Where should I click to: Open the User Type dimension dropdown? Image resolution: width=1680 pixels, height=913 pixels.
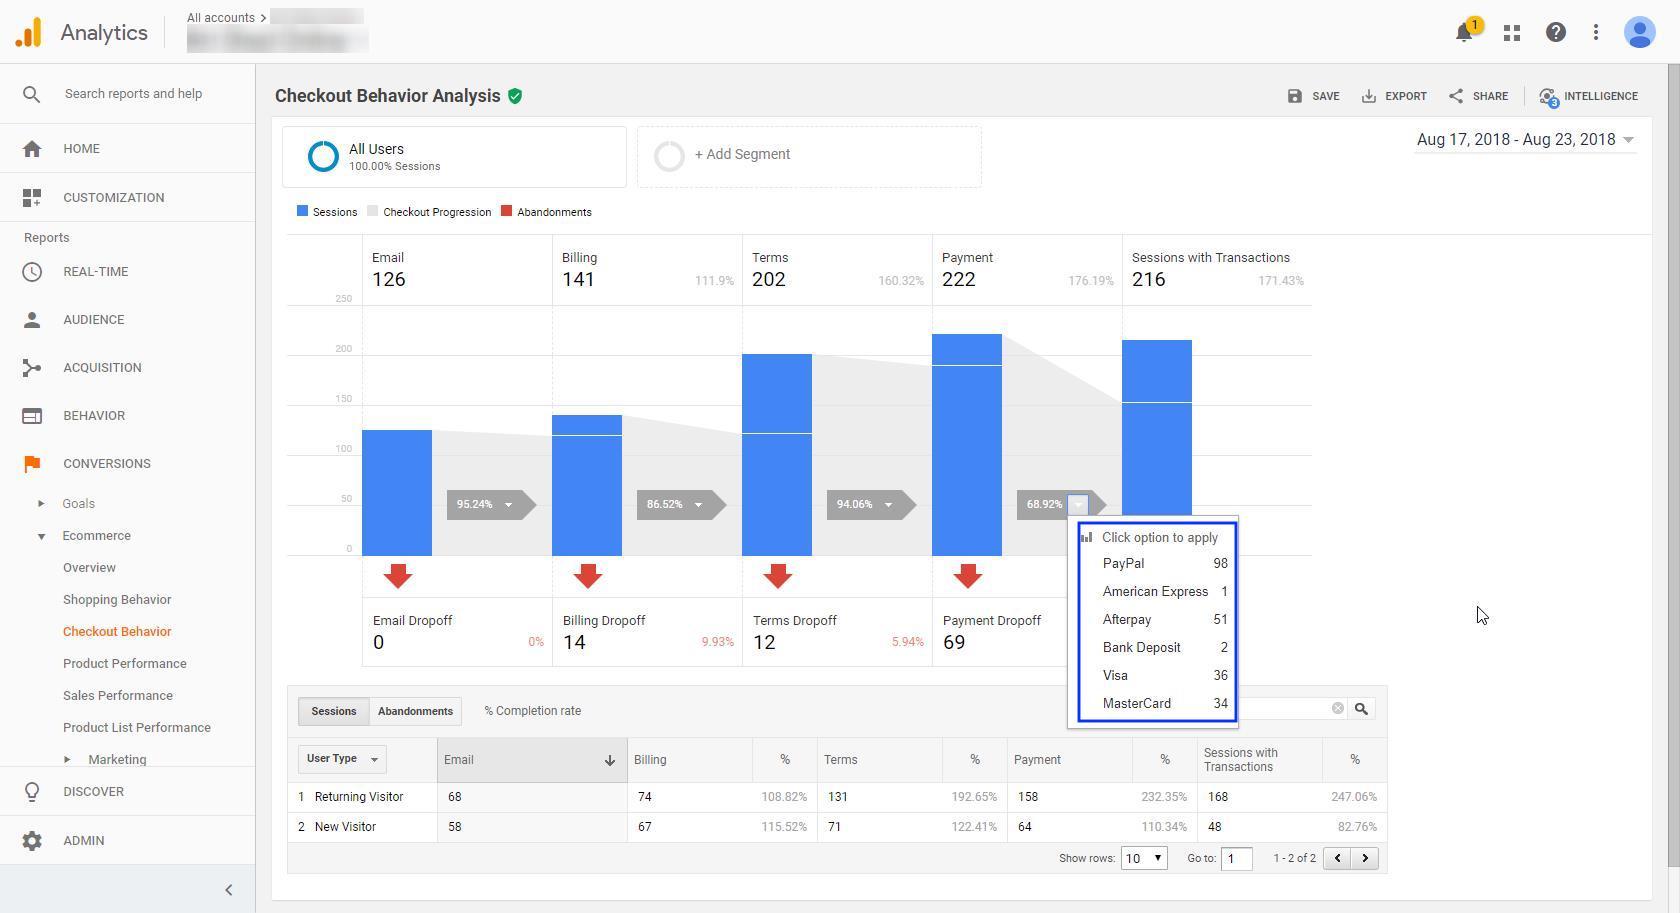342,759
